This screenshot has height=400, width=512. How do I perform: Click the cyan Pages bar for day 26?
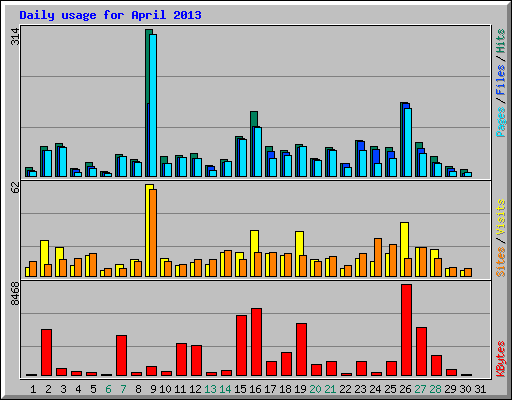pyautogui.click(x=408, y=142)
